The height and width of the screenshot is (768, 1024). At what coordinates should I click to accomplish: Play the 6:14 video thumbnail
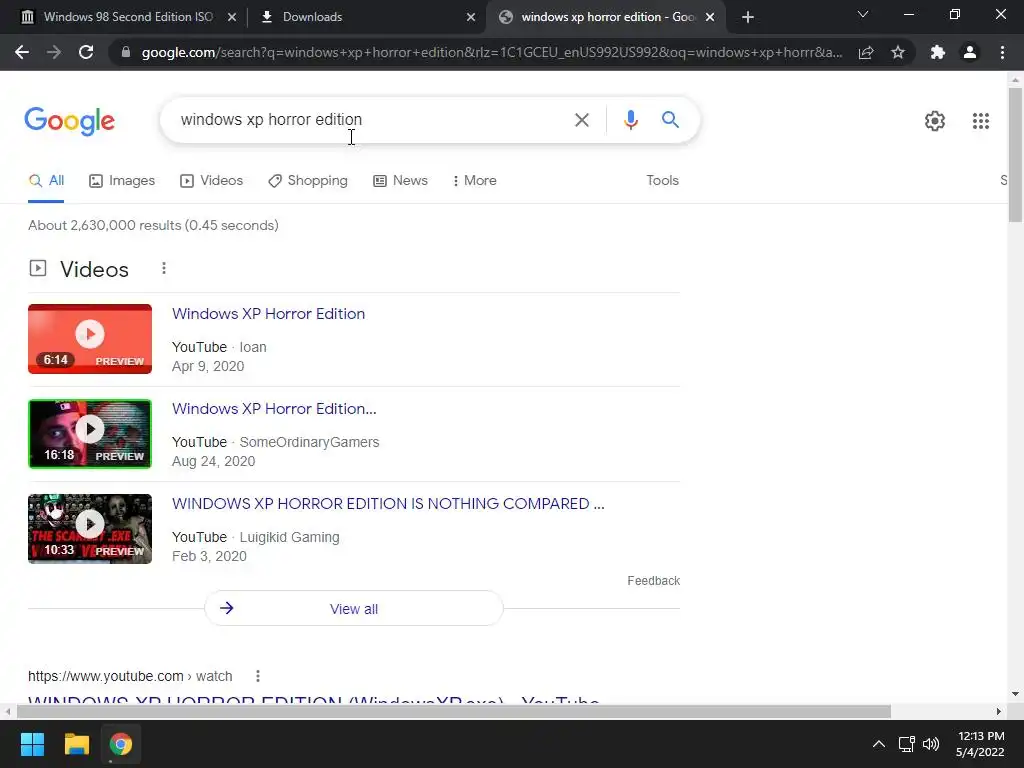(x=90, y=339)
